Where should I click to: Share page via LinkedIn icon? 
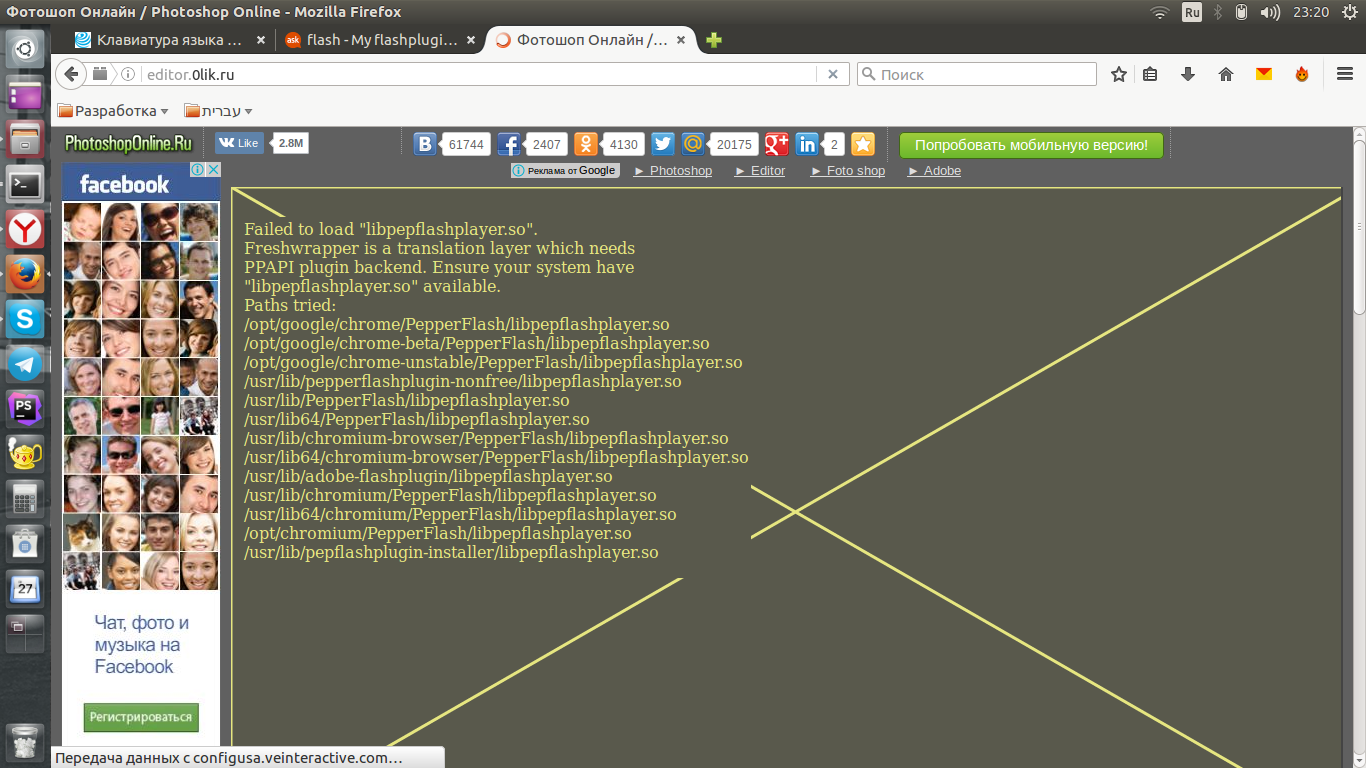coord(807,144)
